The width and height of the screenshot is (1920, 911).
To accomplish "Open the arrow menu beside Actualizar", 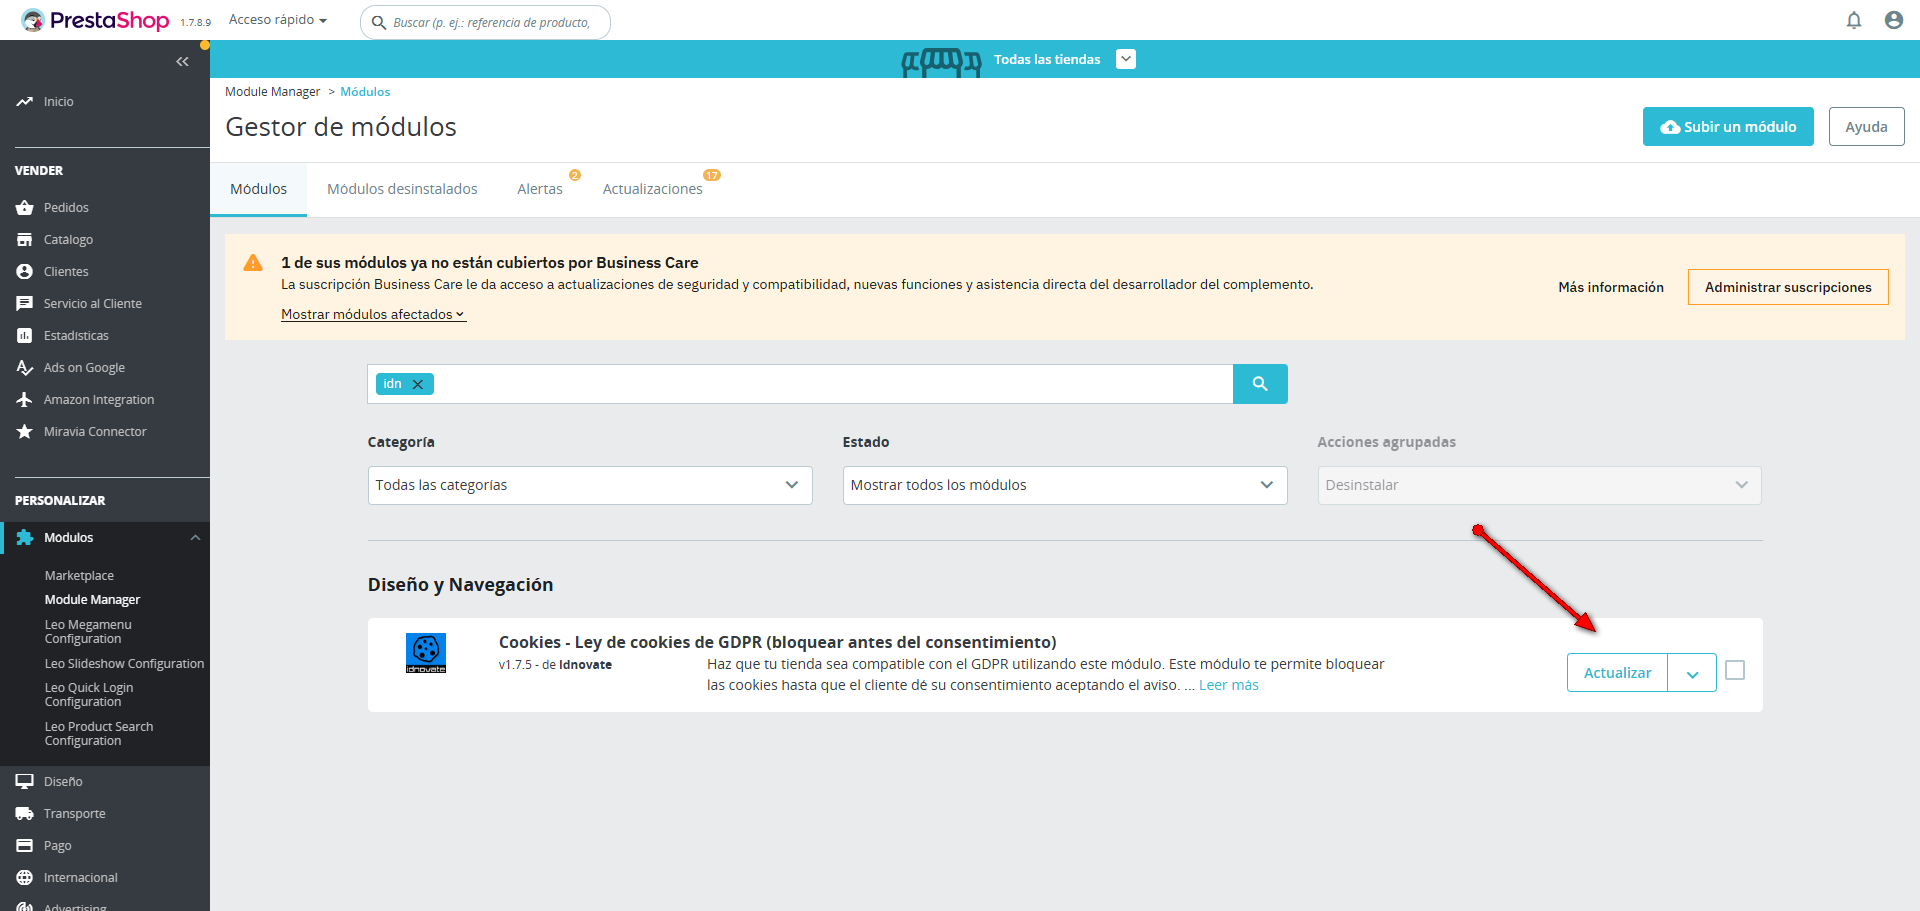I will 1692,673.
